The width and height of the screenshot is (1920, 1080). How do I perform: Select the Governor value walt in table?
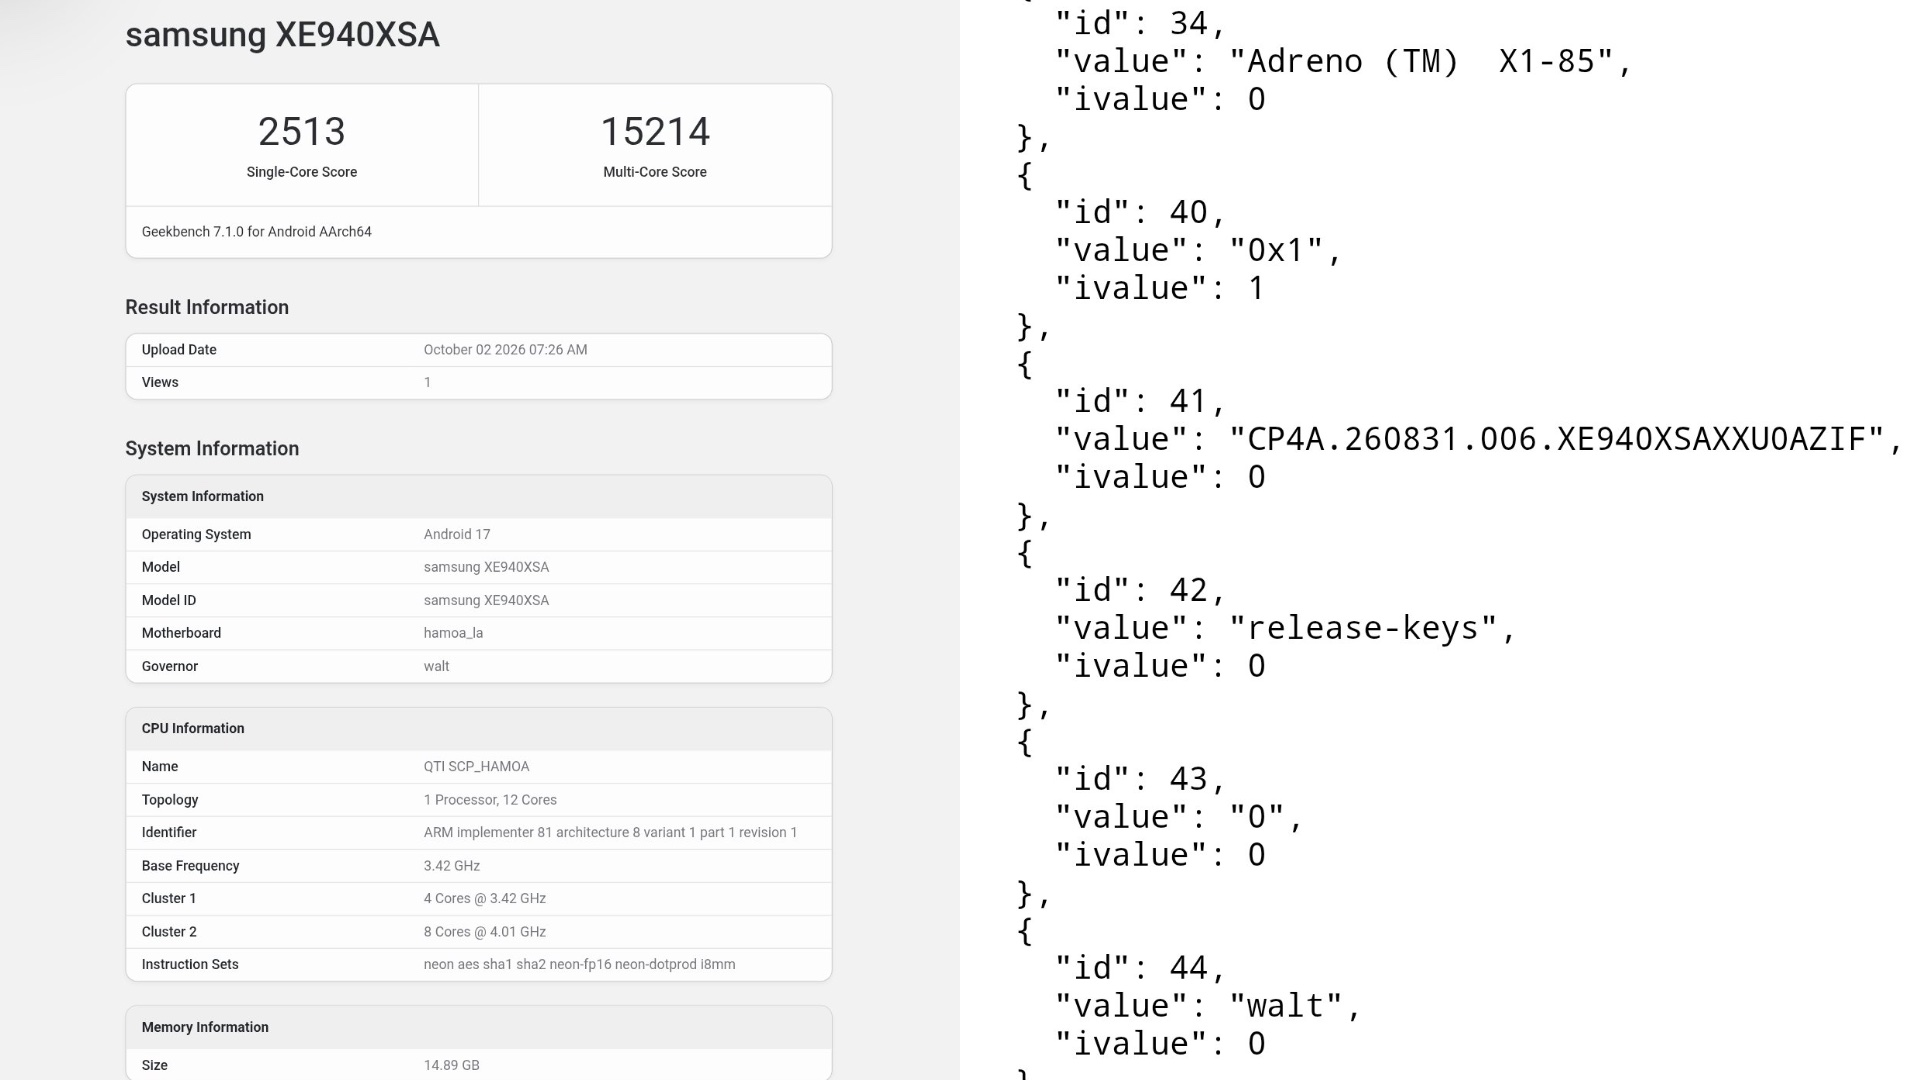coord(436,666)
